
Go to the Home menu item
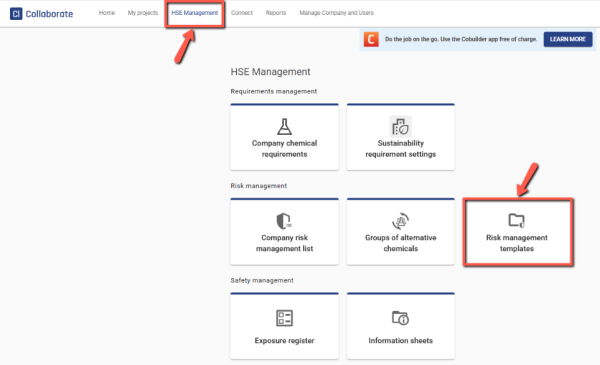coord(107,13)
